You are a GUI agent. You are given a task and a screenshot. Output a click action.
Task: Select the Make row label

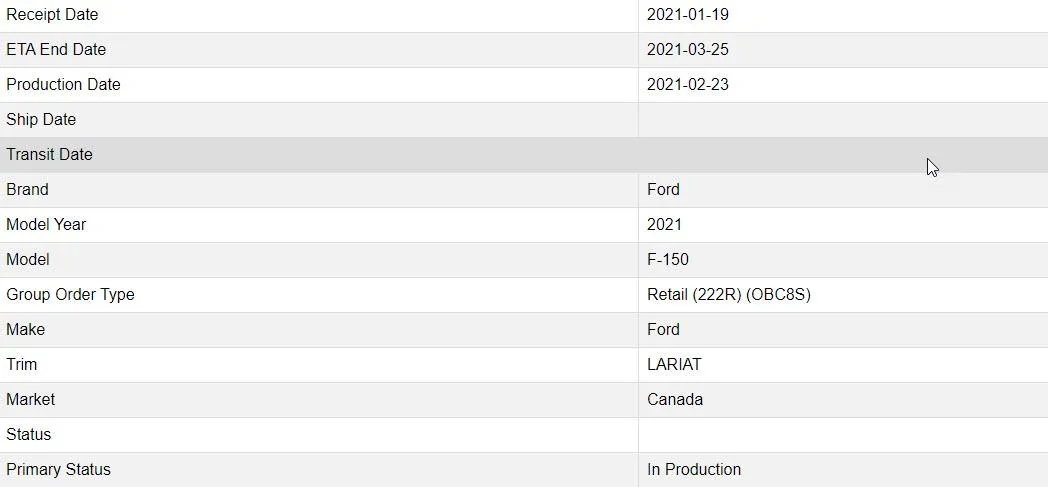[25, 329]
